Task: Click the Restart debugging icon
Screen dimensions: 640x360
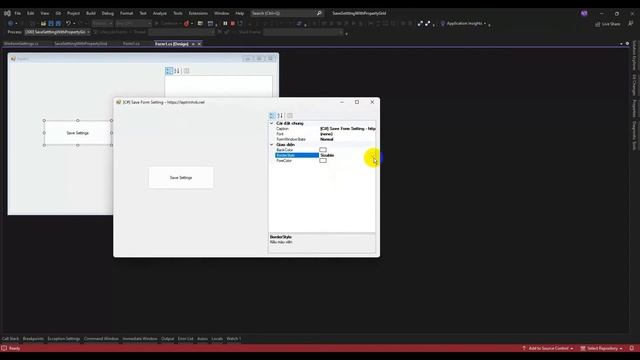Action: 240,24
